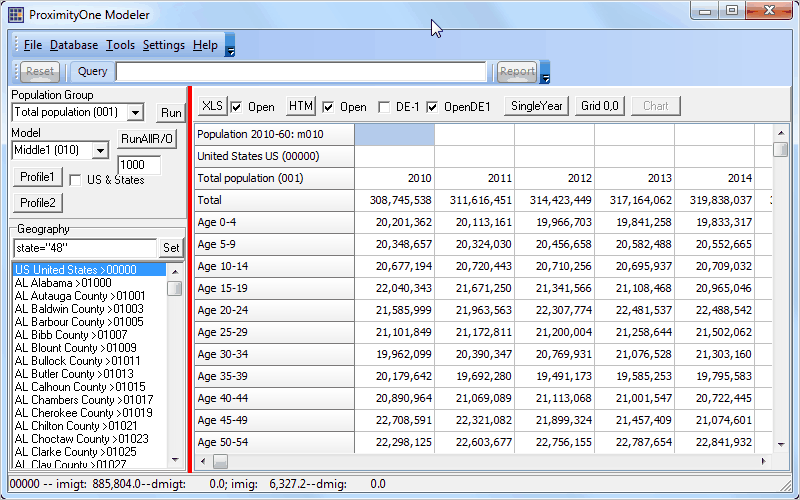The height and width of the screenshot is (500, 800).
Task: Click the Total 2010 cell 308,745,538
Action: tap(394, 200)
